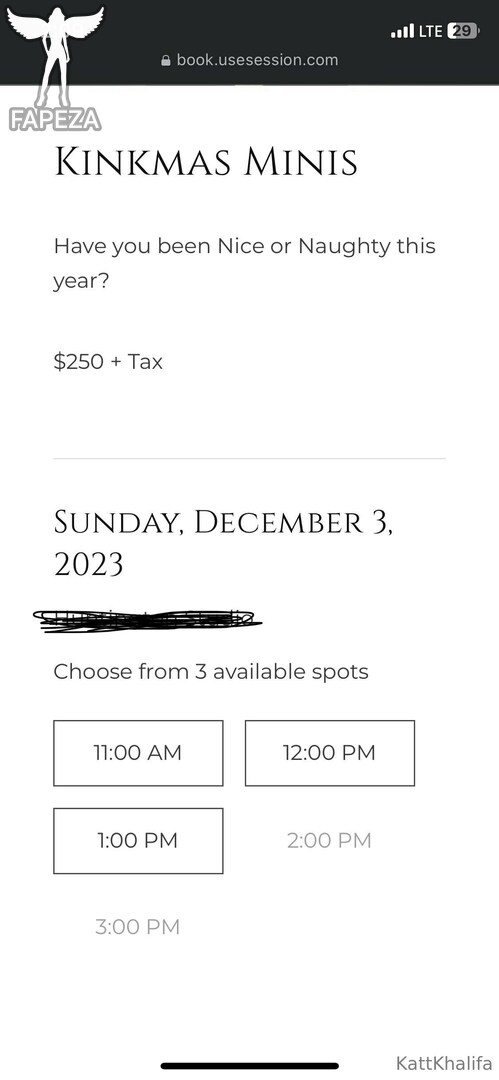Tap the home indicator bar at the bottom
The height and width of the screenshot is (1080, 499).
pyautogui.click(x=250, y=1066)
